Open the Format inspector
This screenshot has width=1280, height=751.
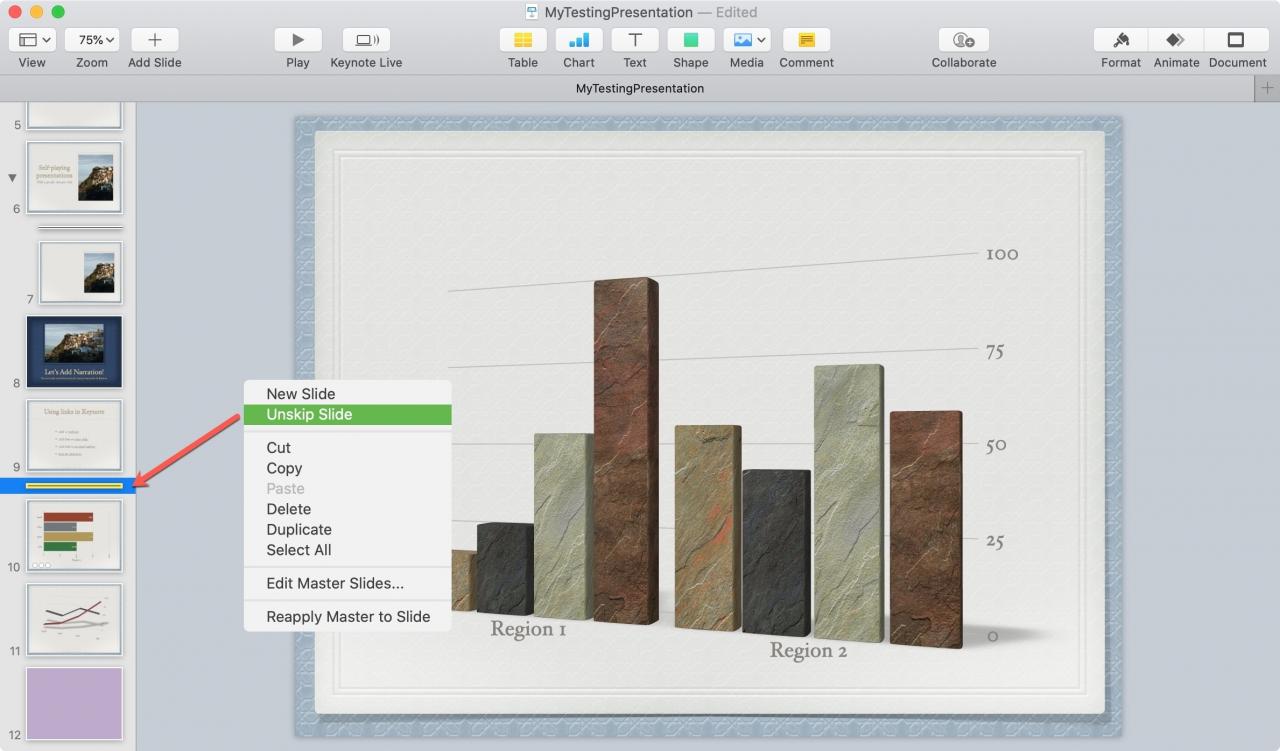click(1121, 40)
